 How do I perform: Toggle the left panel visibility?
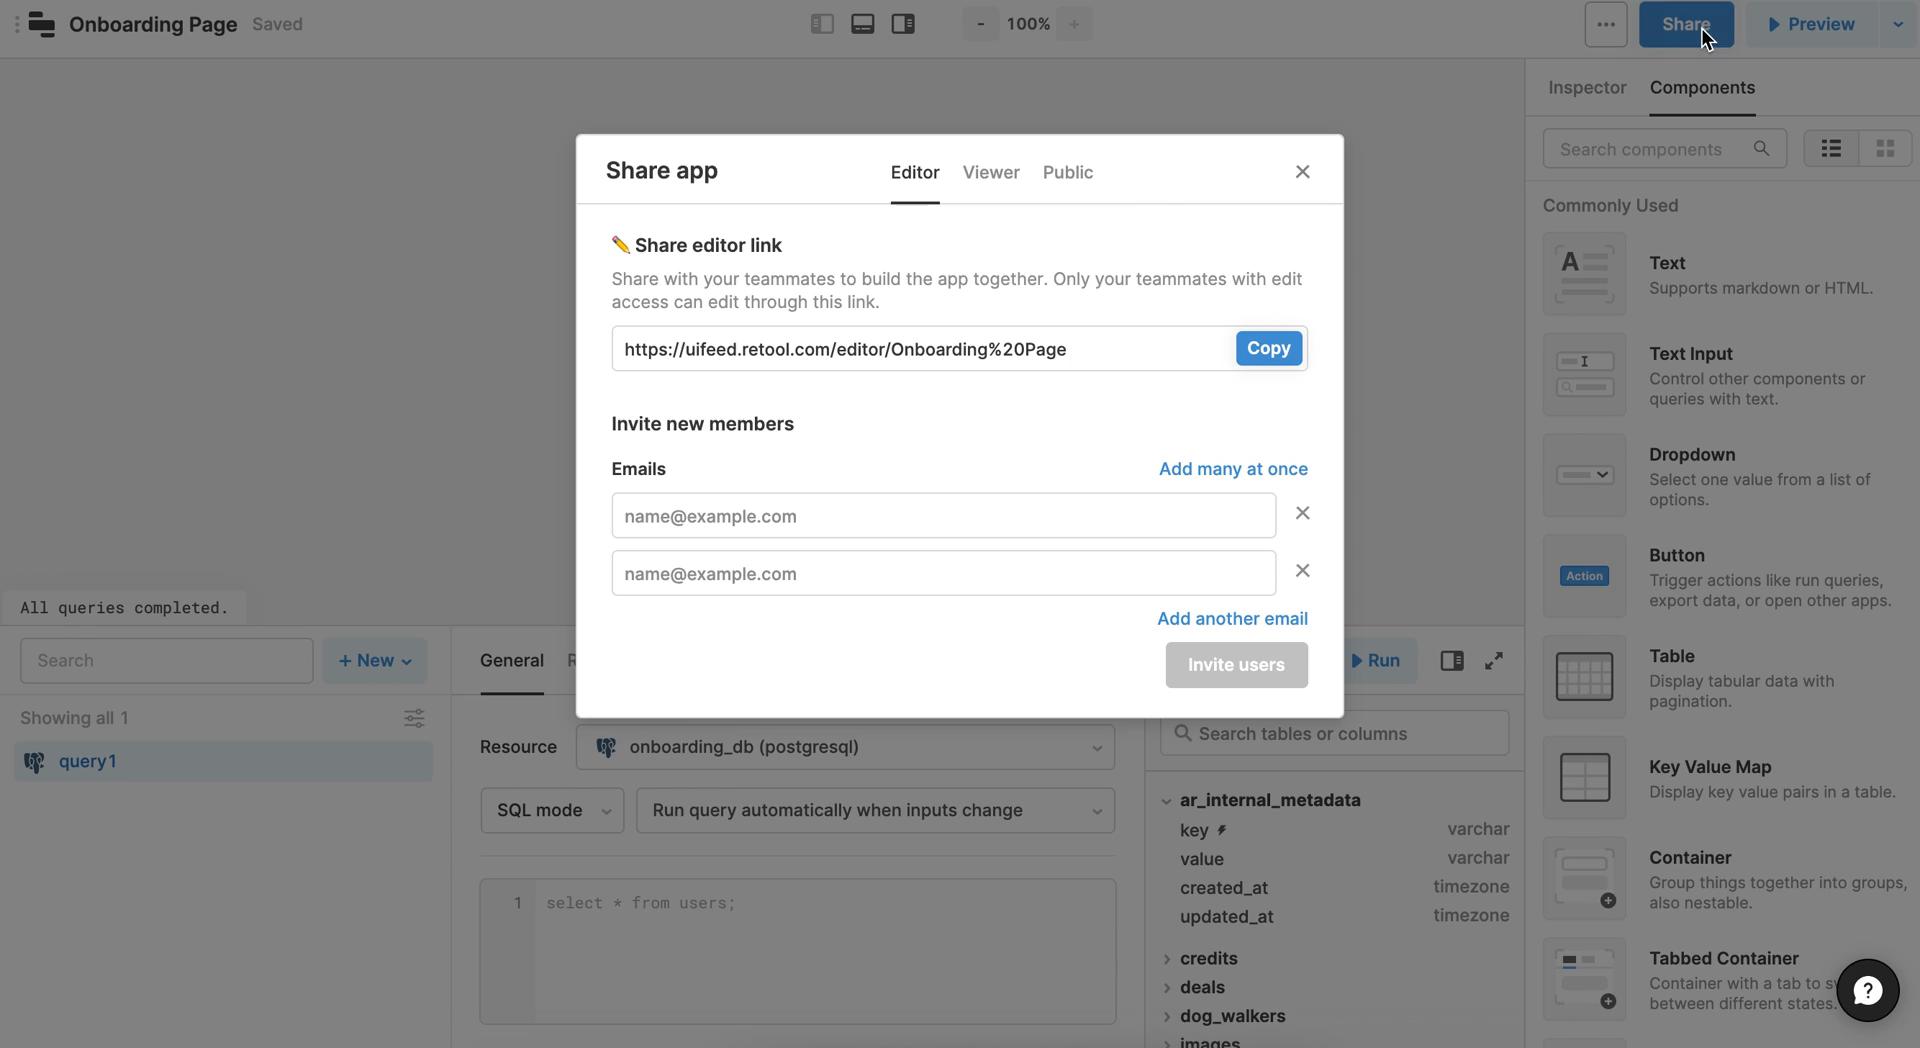pyautogui.click(x=821, y=23)
